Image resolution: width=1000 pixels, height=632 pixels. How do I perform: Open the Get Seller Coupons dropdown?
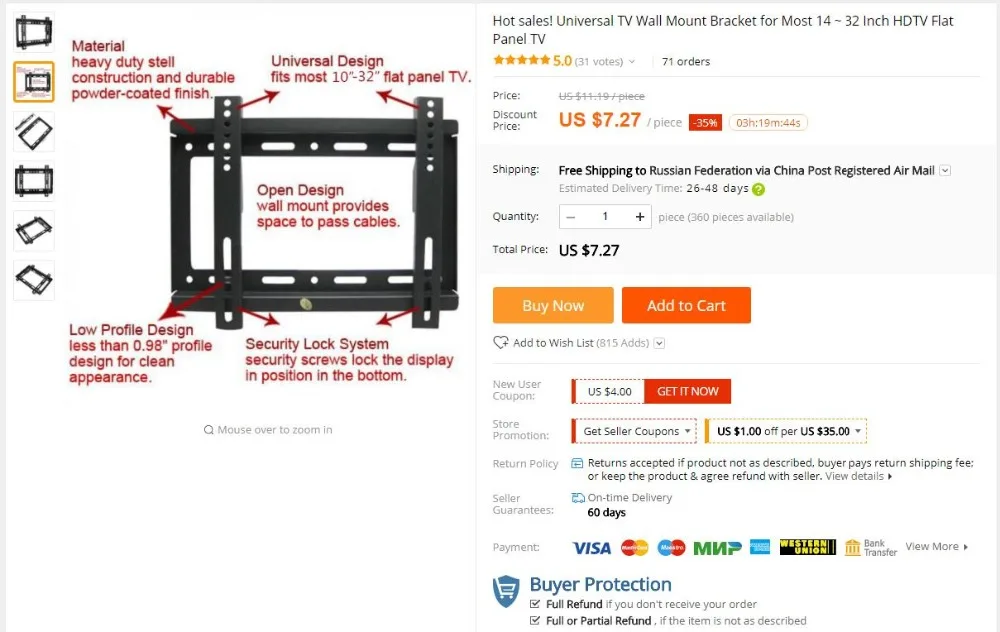click(635, 431)
